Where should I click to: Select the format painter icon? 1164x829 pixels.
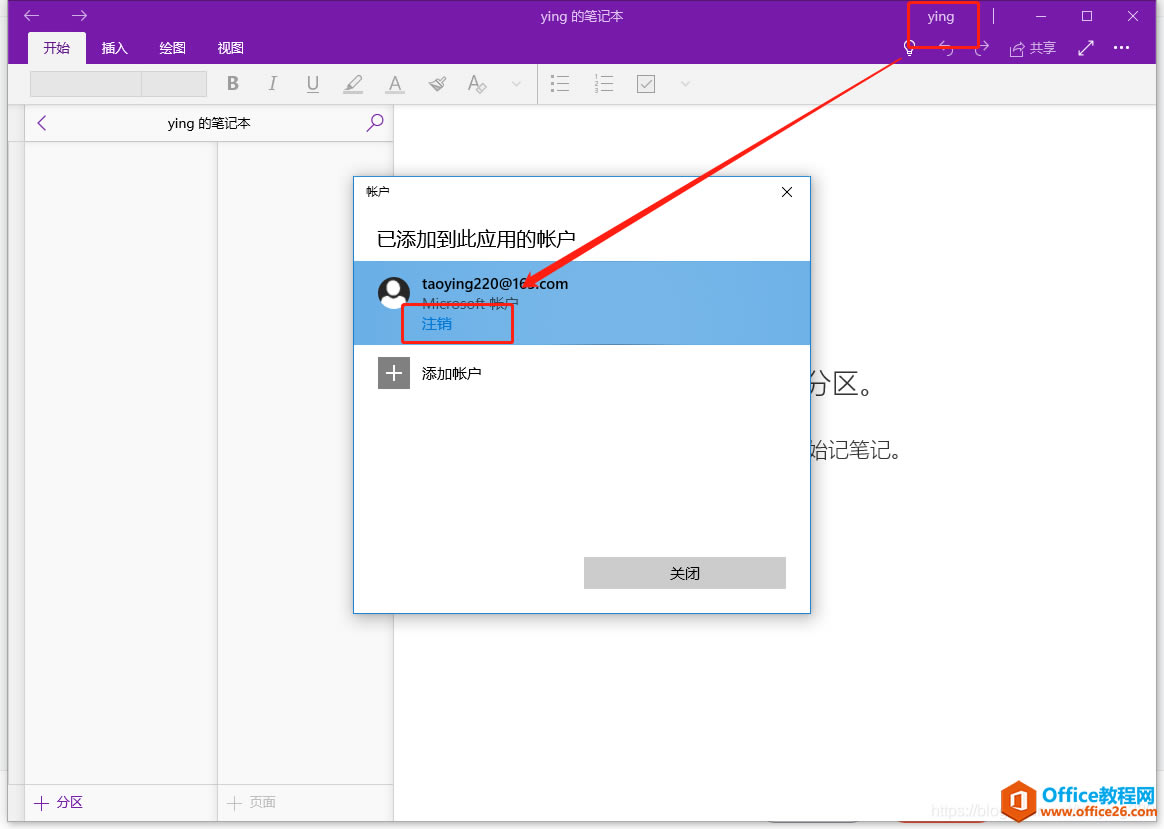[436, 84]
